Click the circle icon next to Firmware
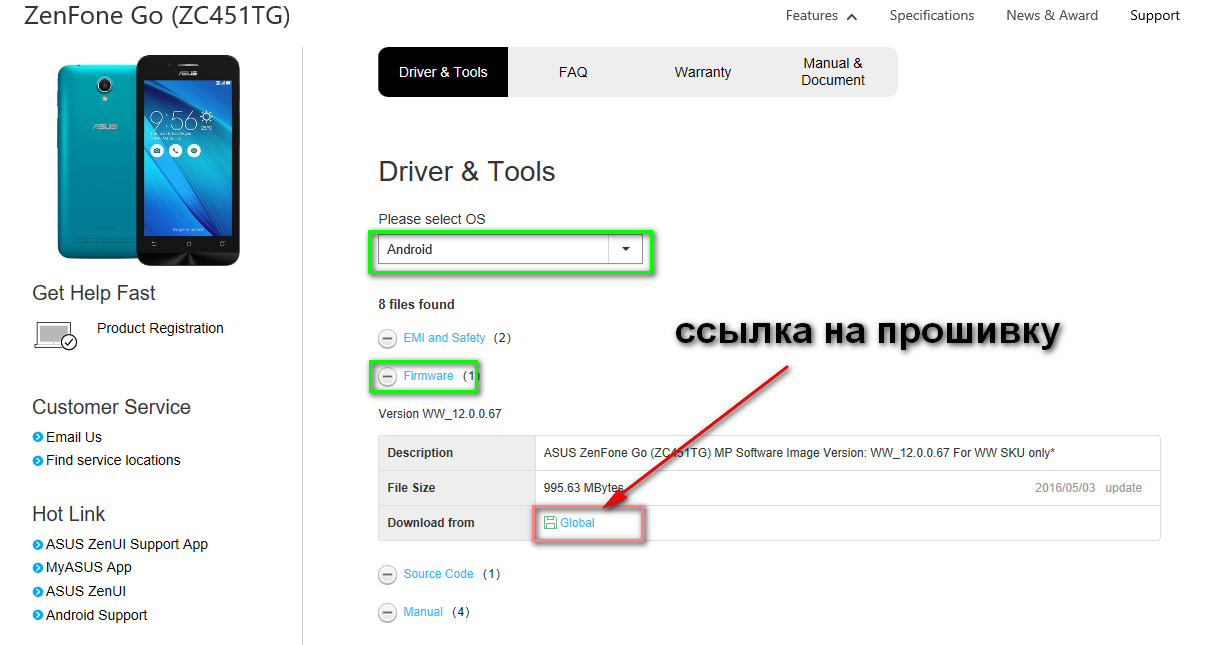Viewport: 1222px width, 645px height. pyautogui.click(x=387, y=377)
